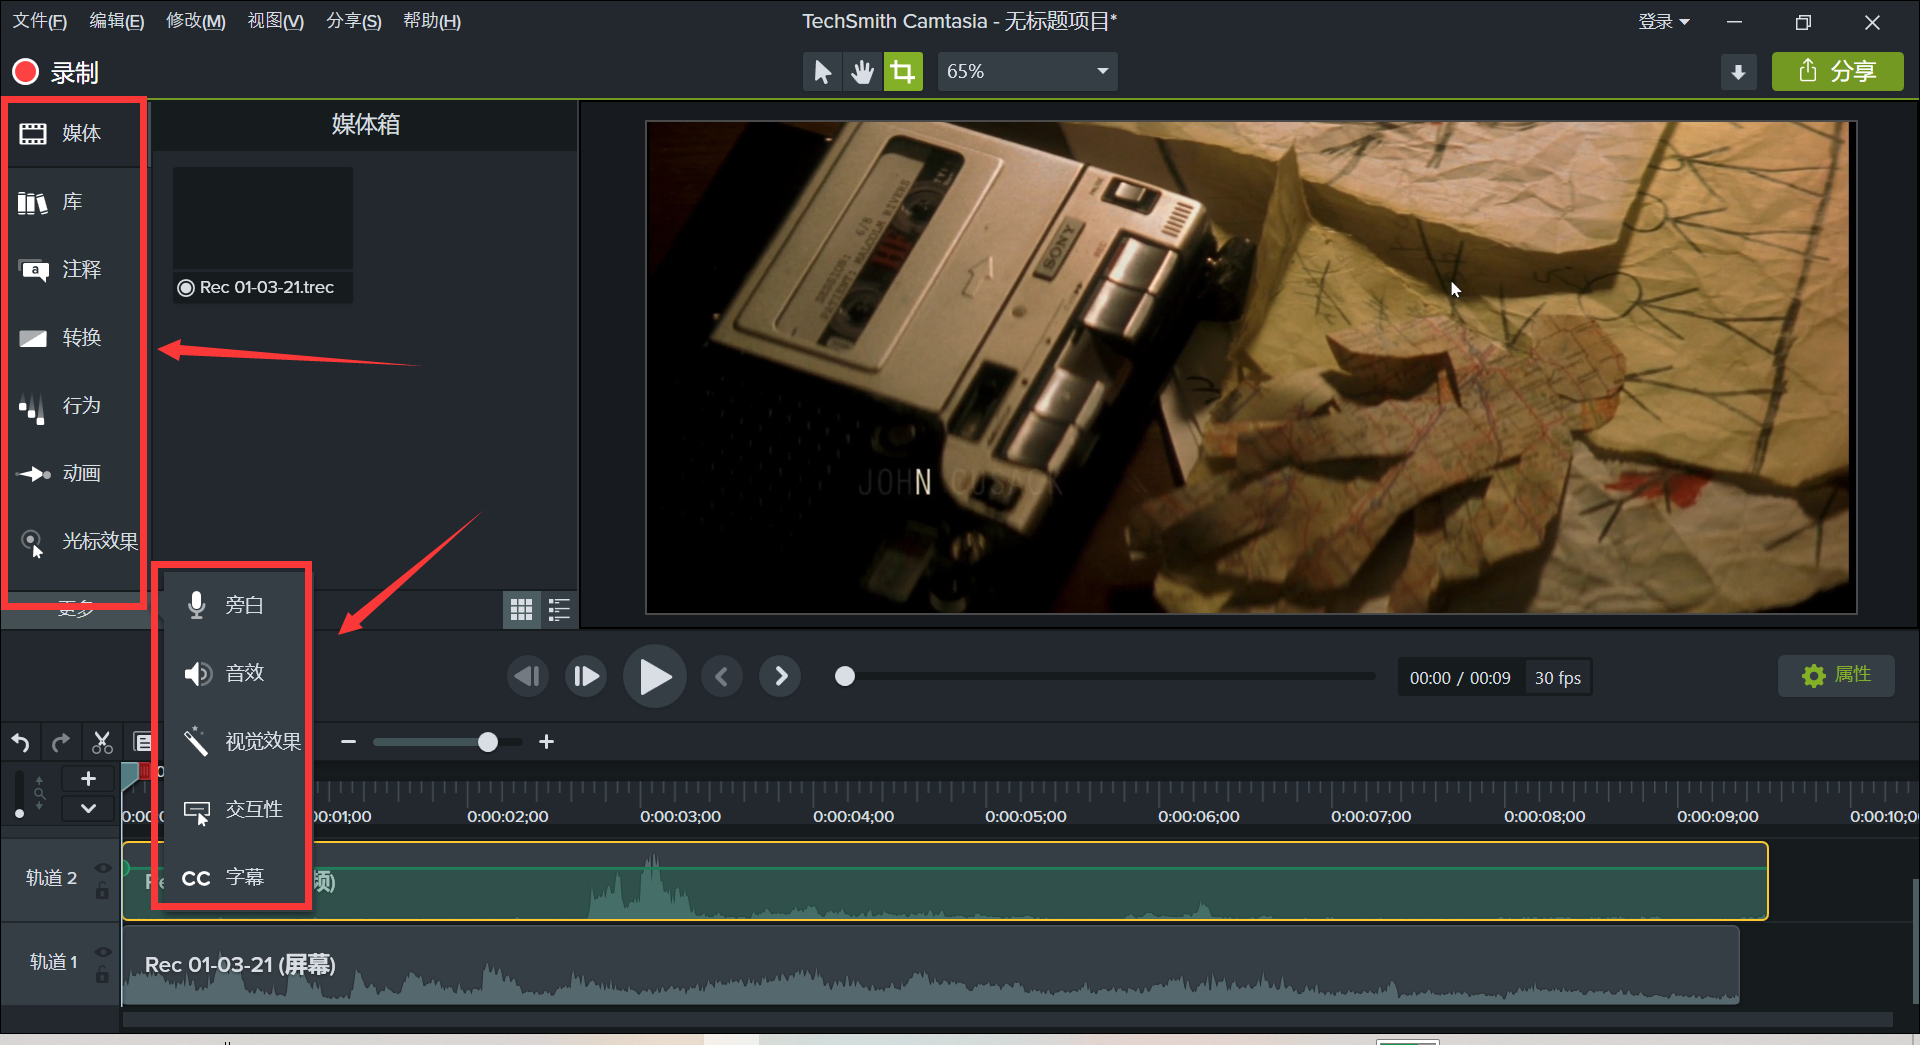
Task: Choose 字幕 captions from the menu
Action: [234, 877]
